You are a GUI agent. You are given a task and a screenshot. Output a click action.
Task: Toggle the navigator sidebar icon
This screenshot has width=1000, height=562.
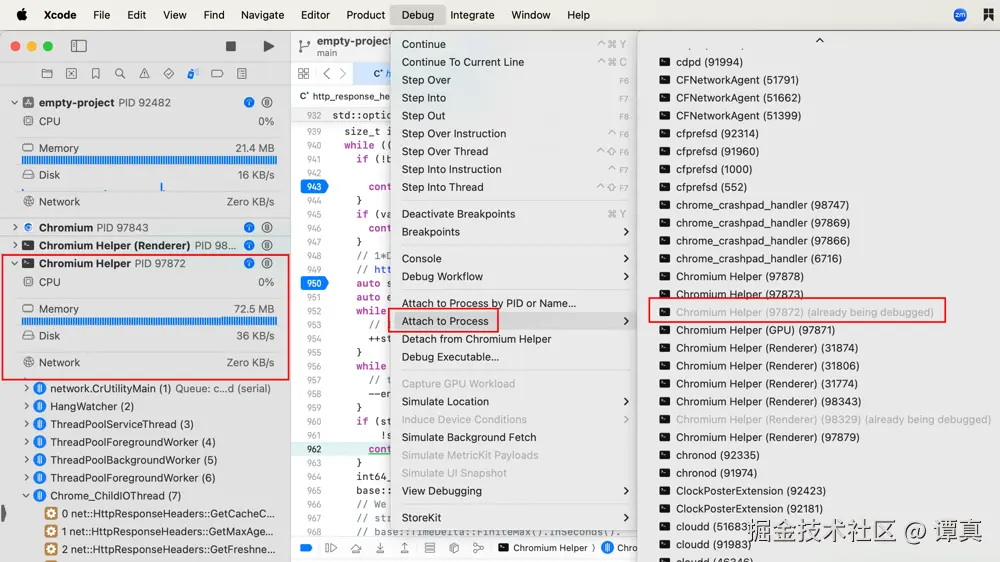pyautogui.click(x=78, y=46)
